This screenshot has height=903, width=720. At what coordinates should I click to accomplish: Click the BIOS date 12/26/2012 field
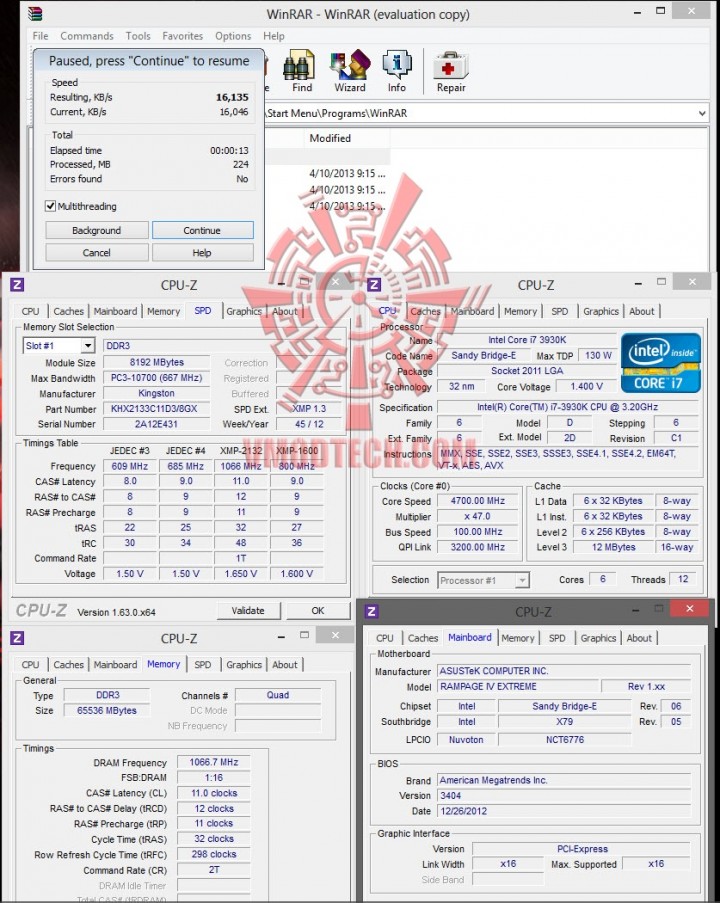point(564,811)
